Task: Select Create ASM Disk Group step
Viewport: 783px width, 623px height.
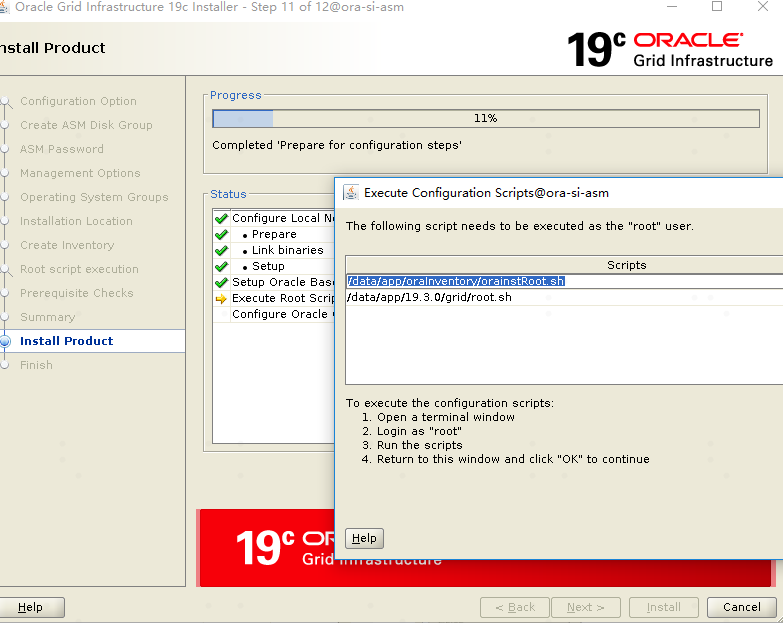Action: coord(86,125)
